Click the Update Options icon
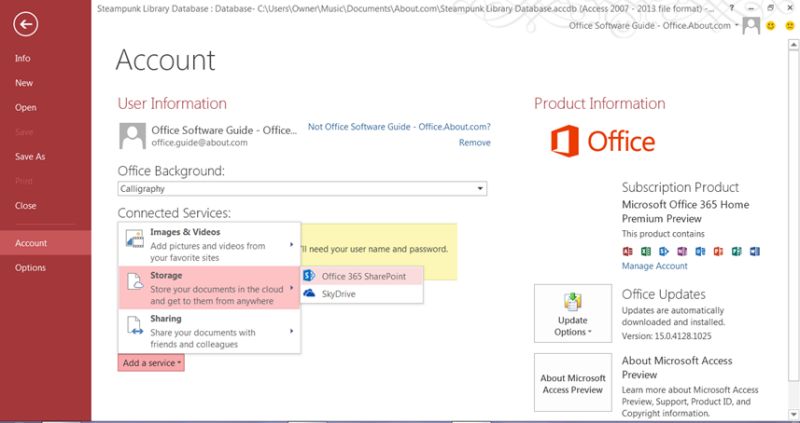 tap(572, 302)
